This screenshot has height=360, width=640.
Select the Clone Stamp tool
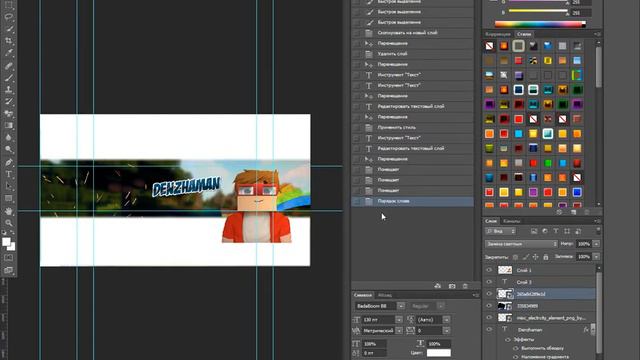(9, 89)
